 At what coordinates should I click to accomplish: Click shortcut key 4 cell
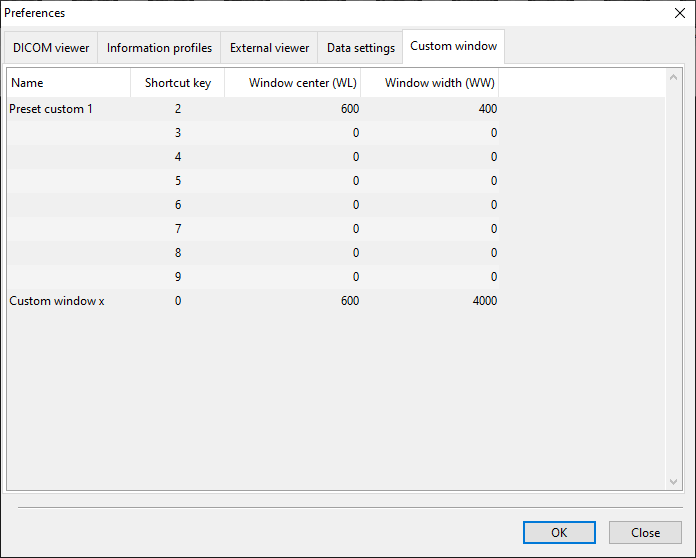point(178,157)
